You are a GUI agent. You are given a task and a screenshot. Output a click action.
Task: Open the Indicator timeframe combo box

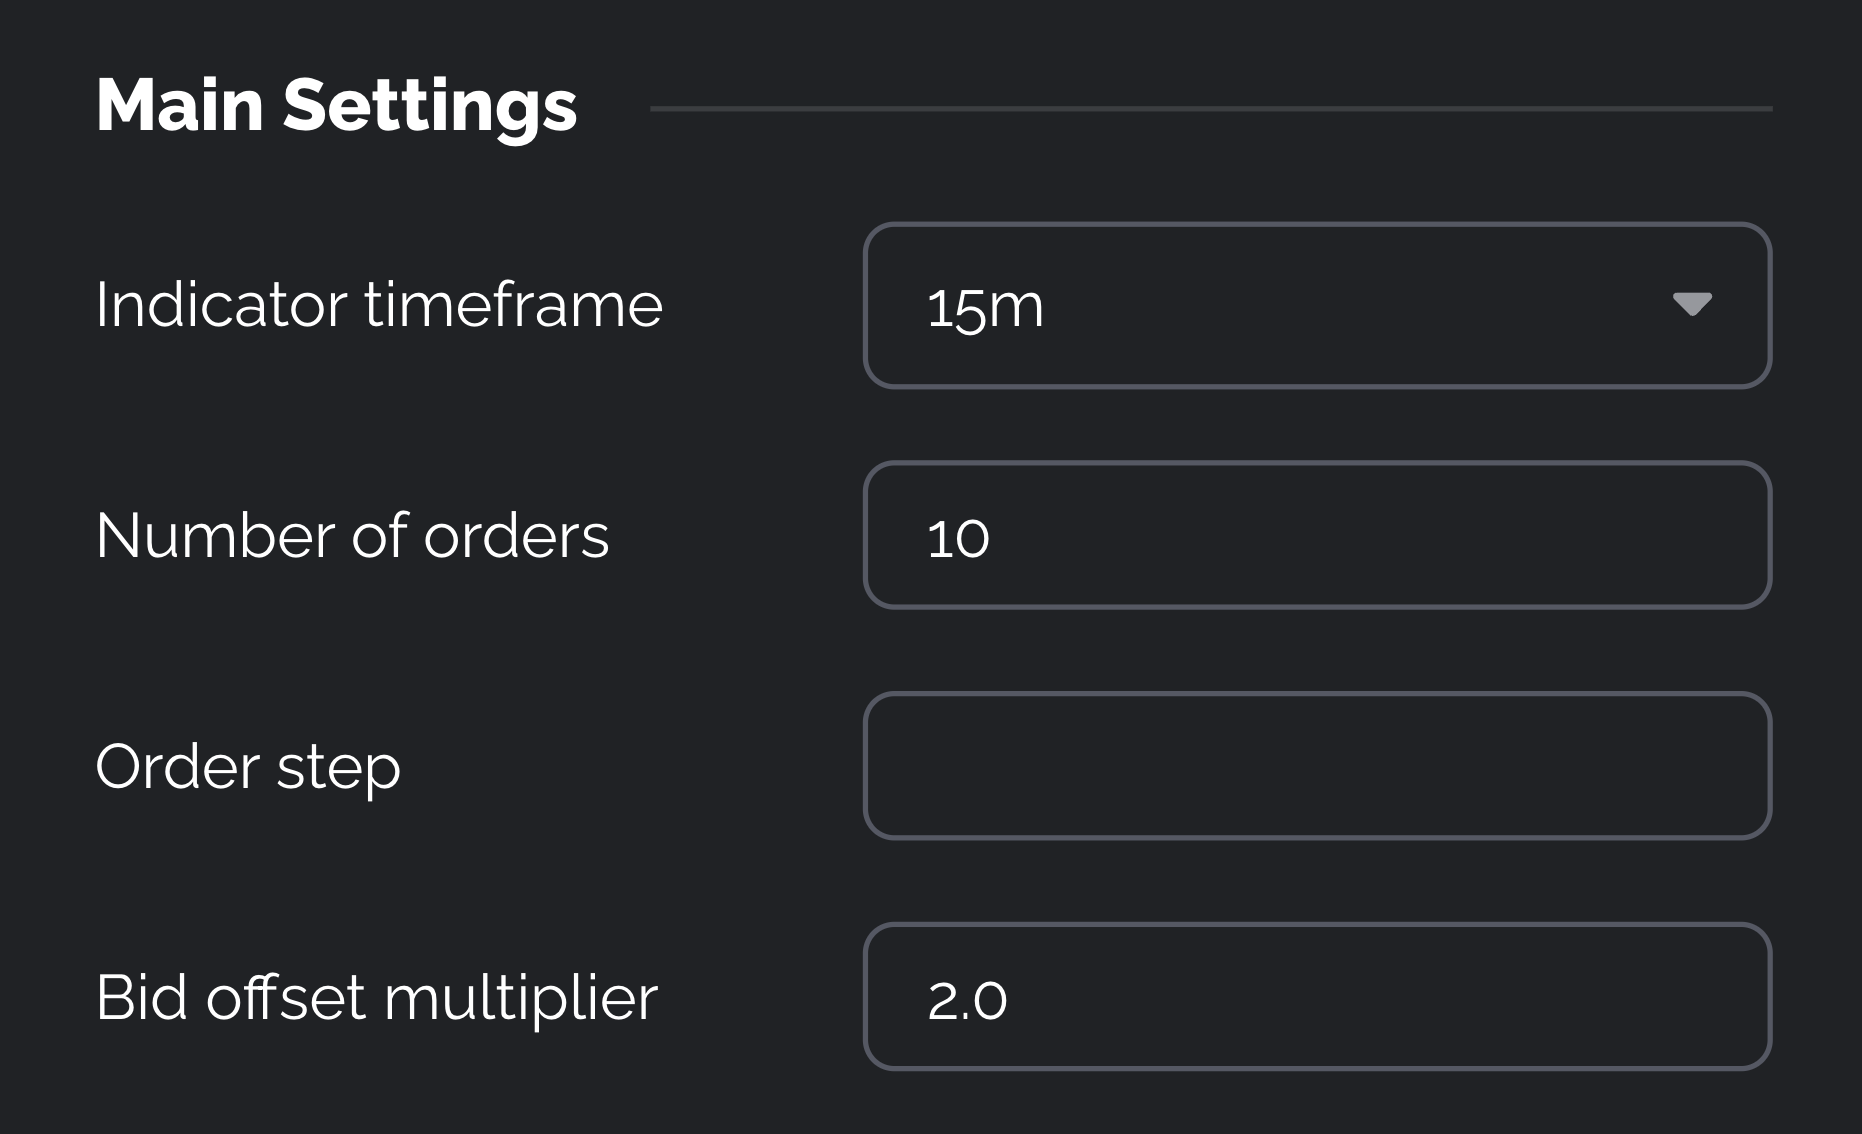point(1316,305)
